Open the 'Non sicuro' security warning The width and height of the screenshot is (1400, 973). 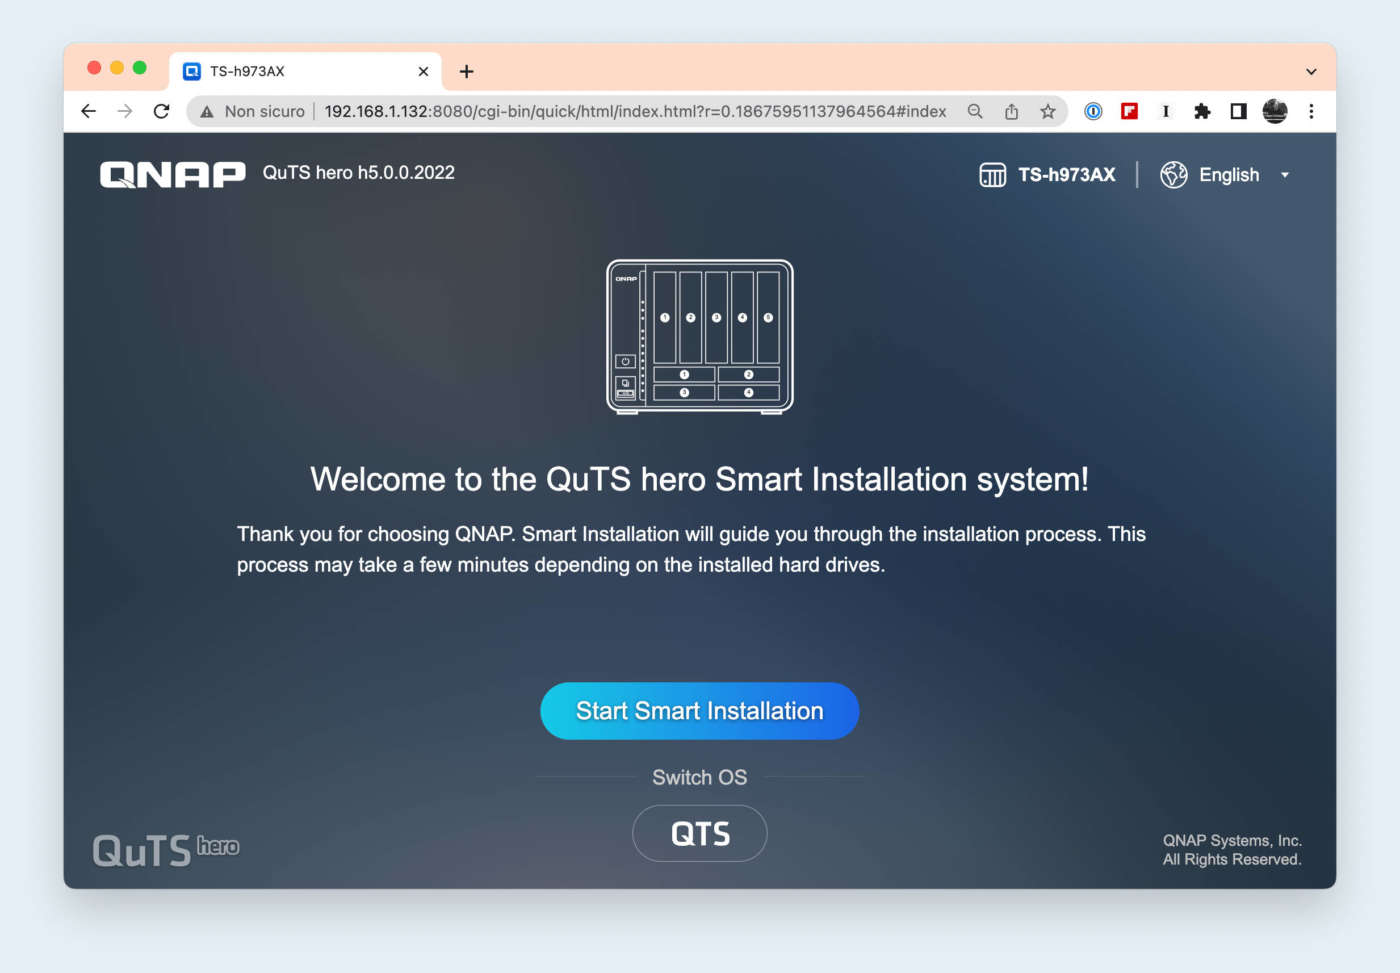pyautogui.click(x=252, y=111)
